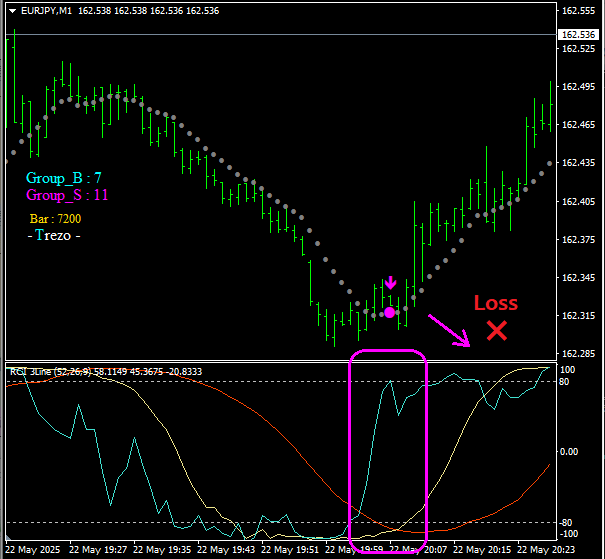Click the 22 May 20:23 time label
605x559 pixels.
click(546, 549)
